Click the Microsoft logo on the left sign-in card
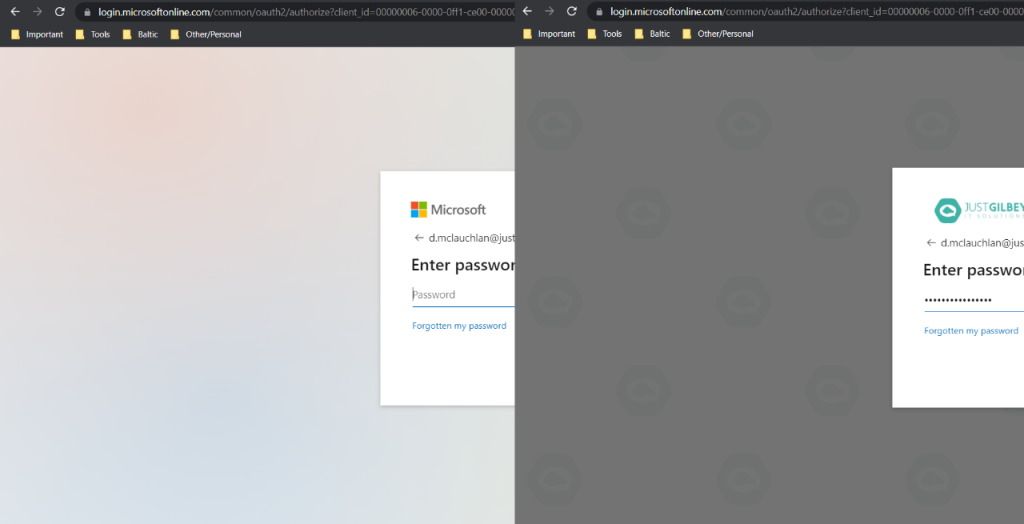Viewport: 1024px width, 524px height. click(x=448, y=210)
